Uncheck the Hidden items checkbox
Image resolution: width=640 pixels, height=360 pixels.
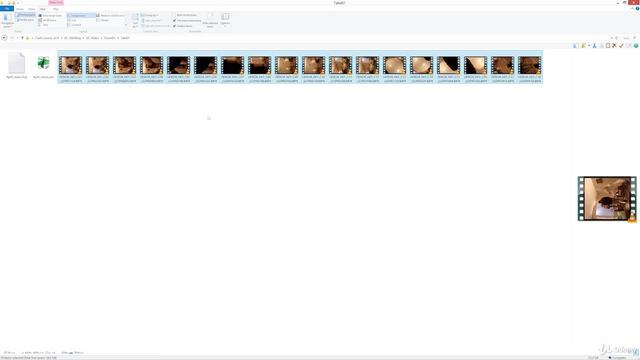(x=183, y=26)
